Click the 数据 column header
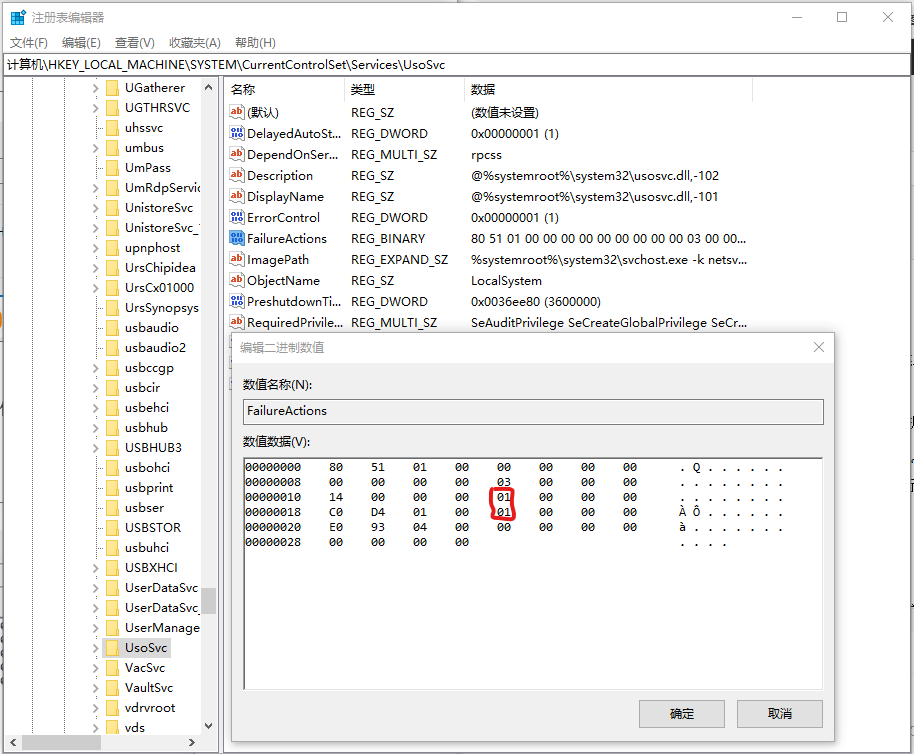Viewport: 914px width, 754px height. click(609, 89)
